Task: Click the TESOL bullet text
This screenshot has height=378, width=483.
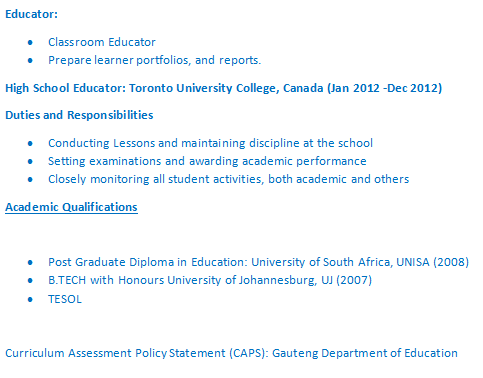Action: 65,299
